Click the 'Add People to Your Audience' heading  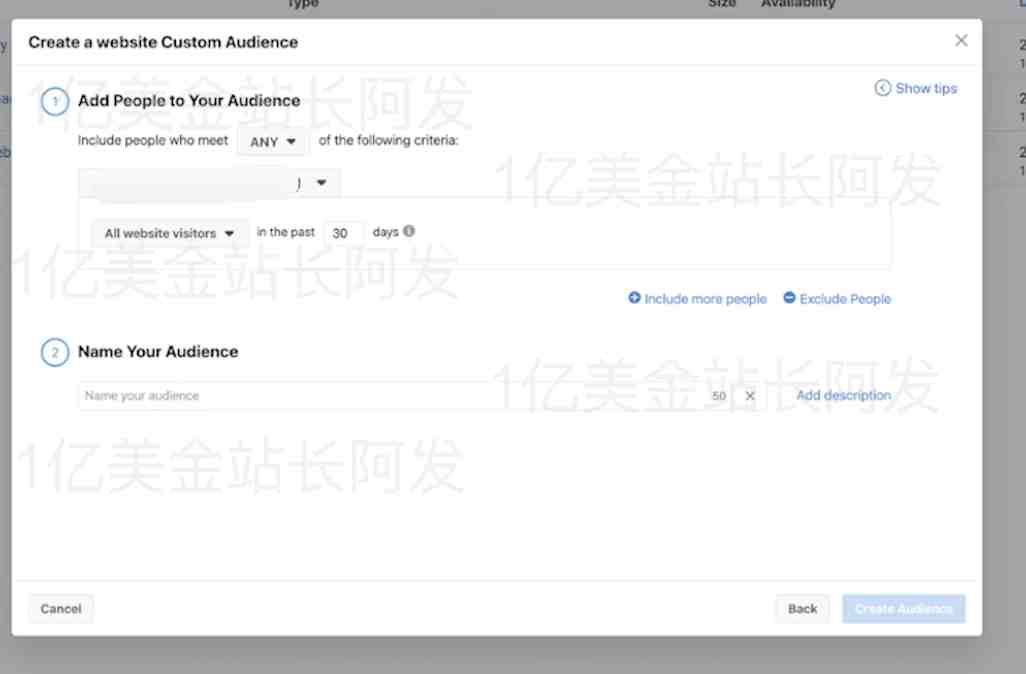tap(189, 101)
